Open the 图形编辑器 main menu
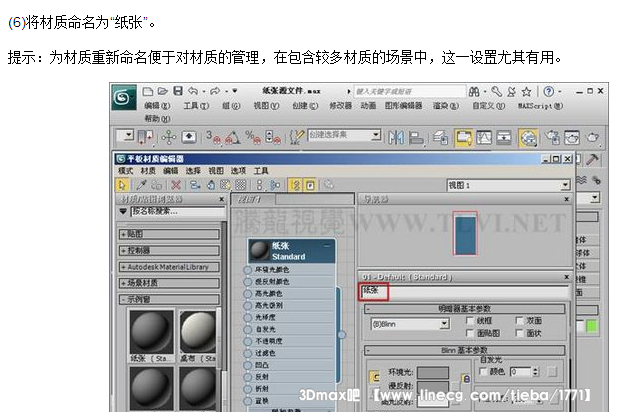The height and width of the screenshot is (412, 620). coord(403,106)
